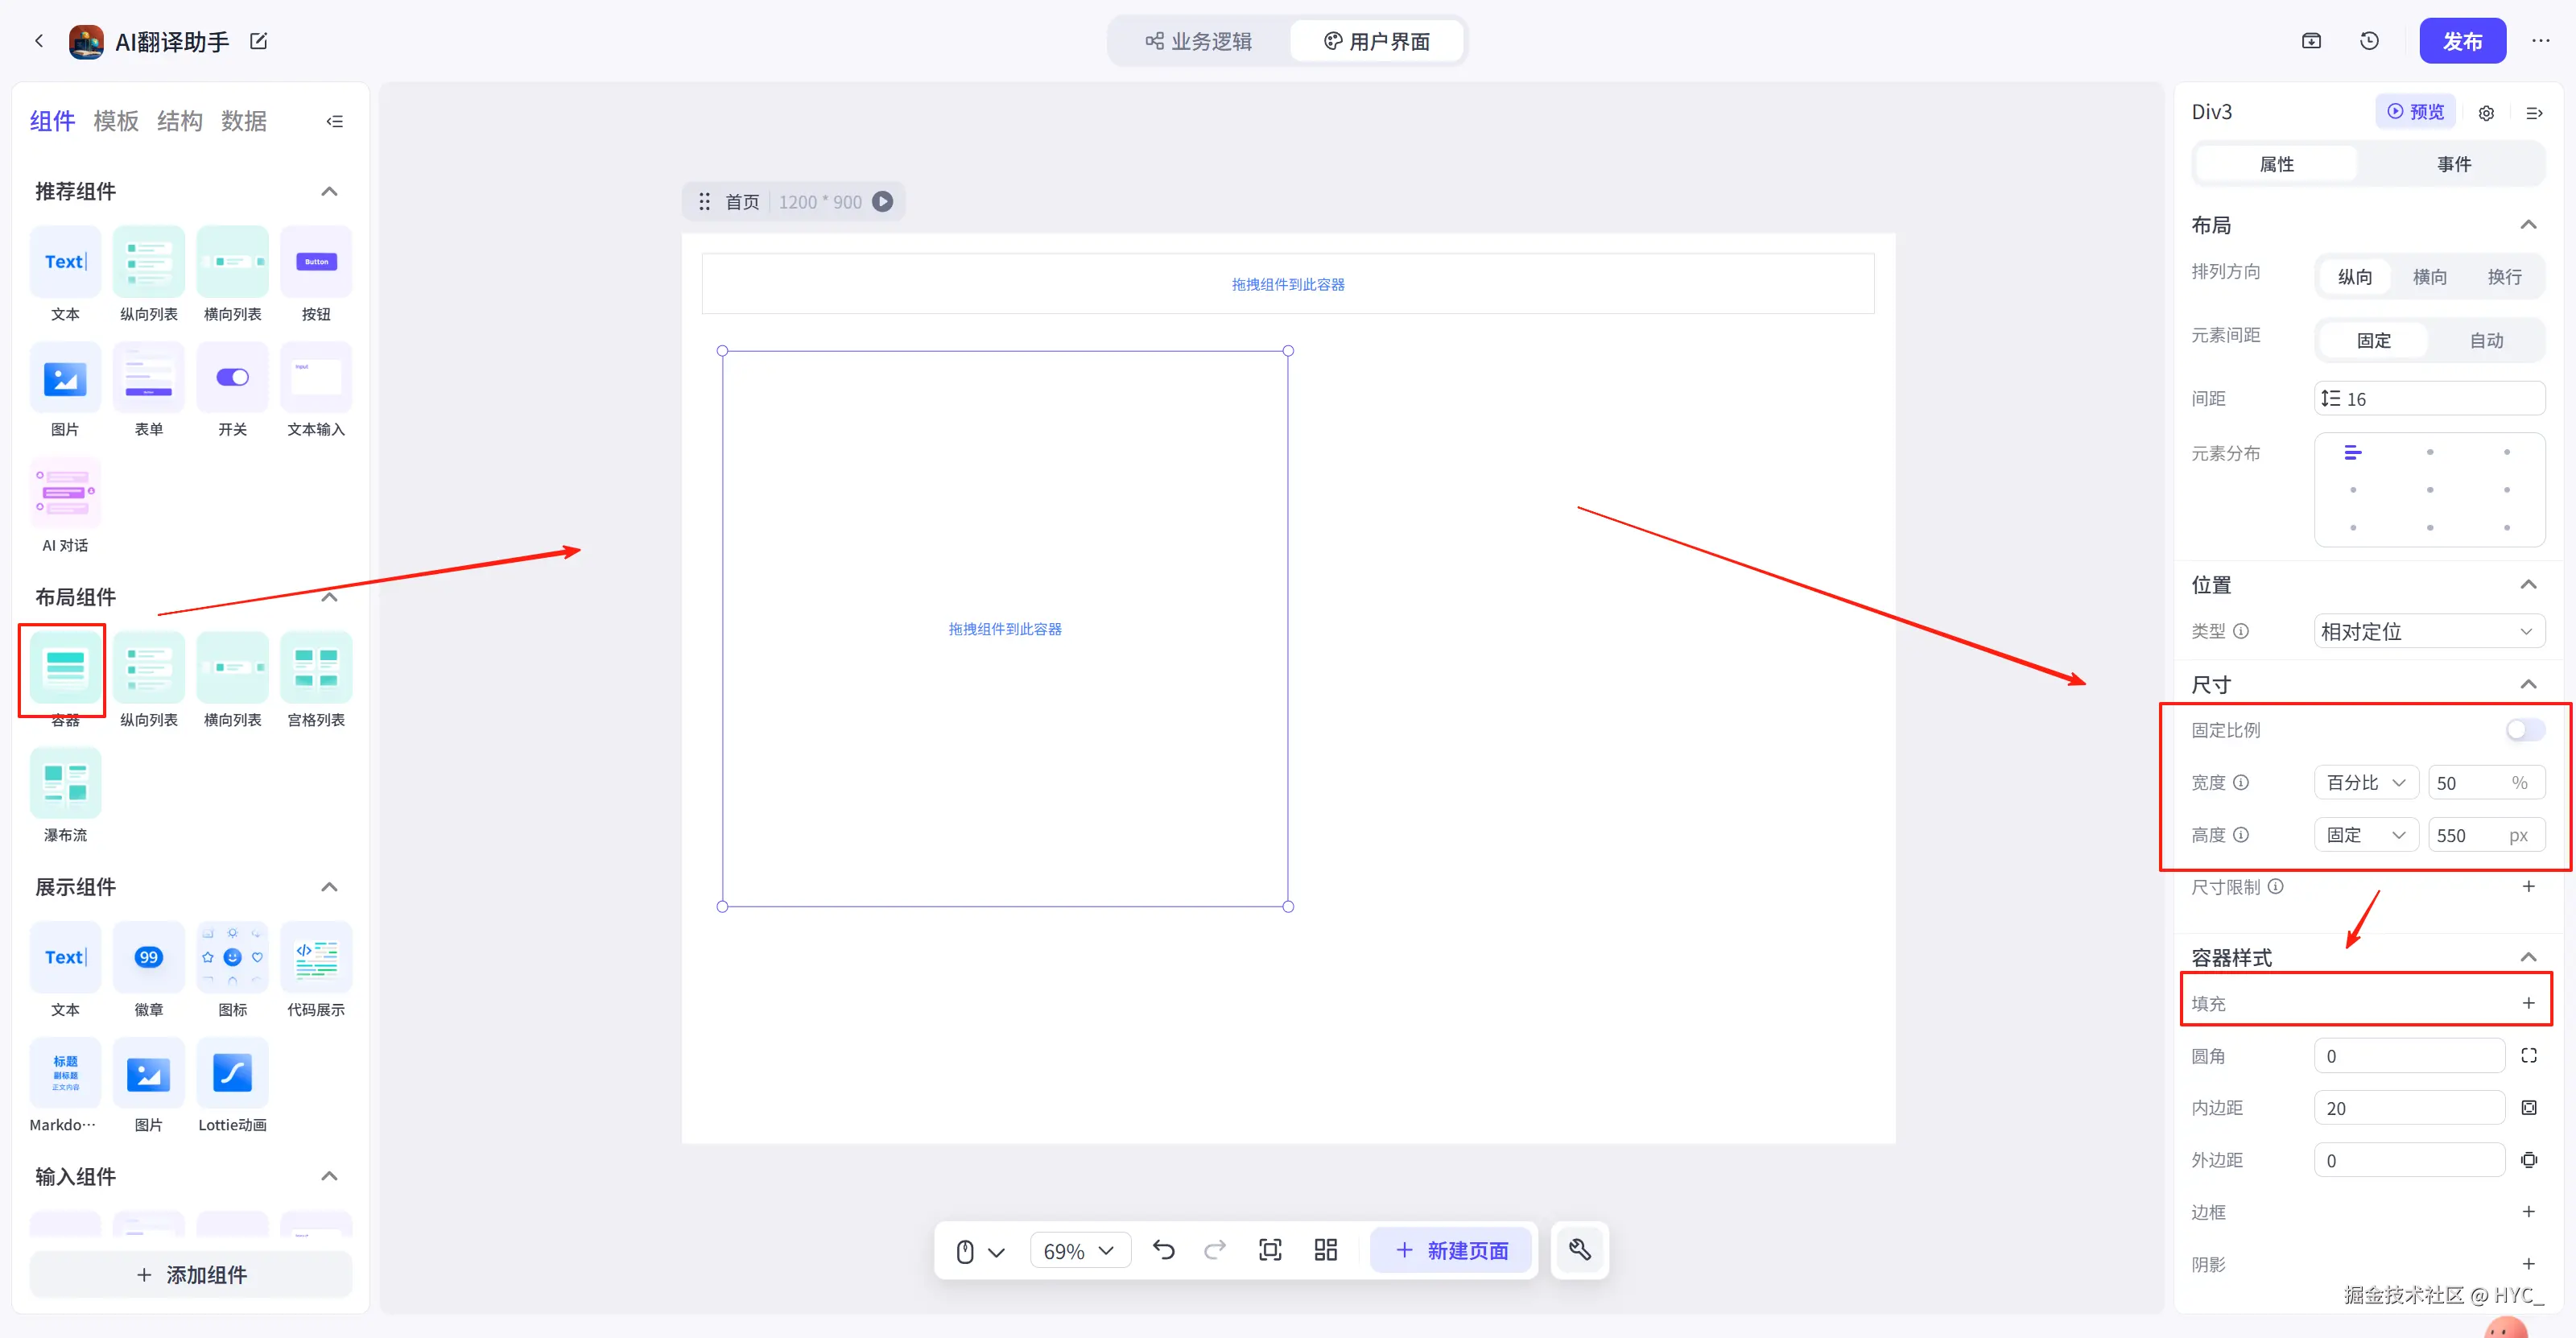Click the 添加组件 button
This screenshot has width=2576, height=1338.
191,1274
